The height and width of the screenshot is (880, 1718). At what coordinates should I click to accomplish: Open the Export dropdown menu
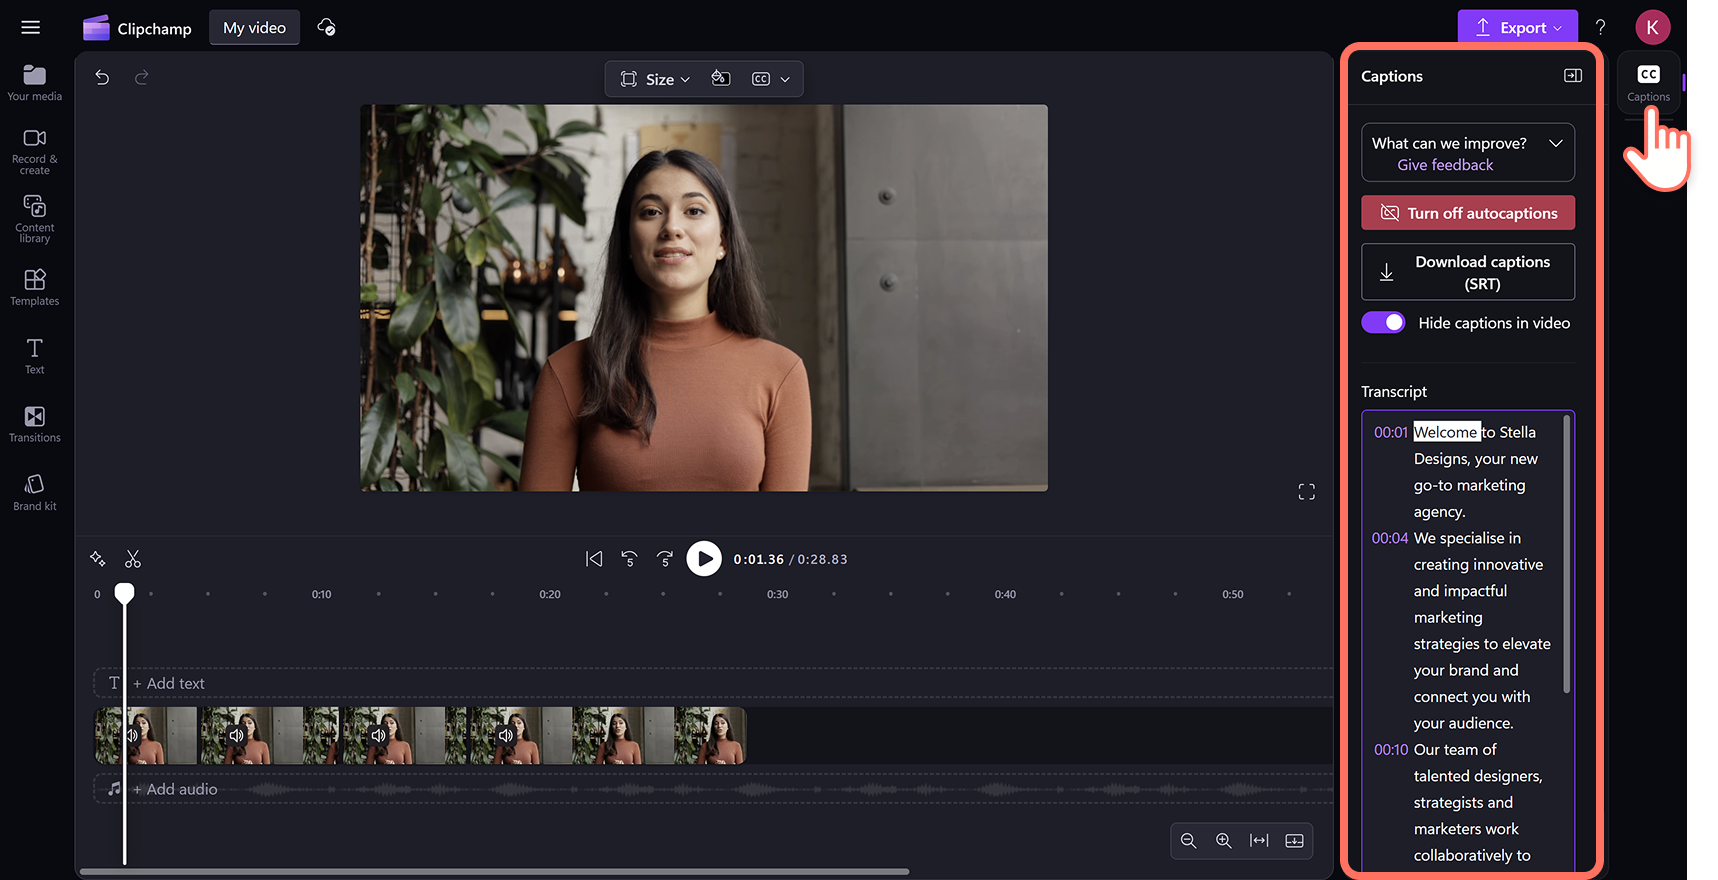click(x=1517, y=28)
